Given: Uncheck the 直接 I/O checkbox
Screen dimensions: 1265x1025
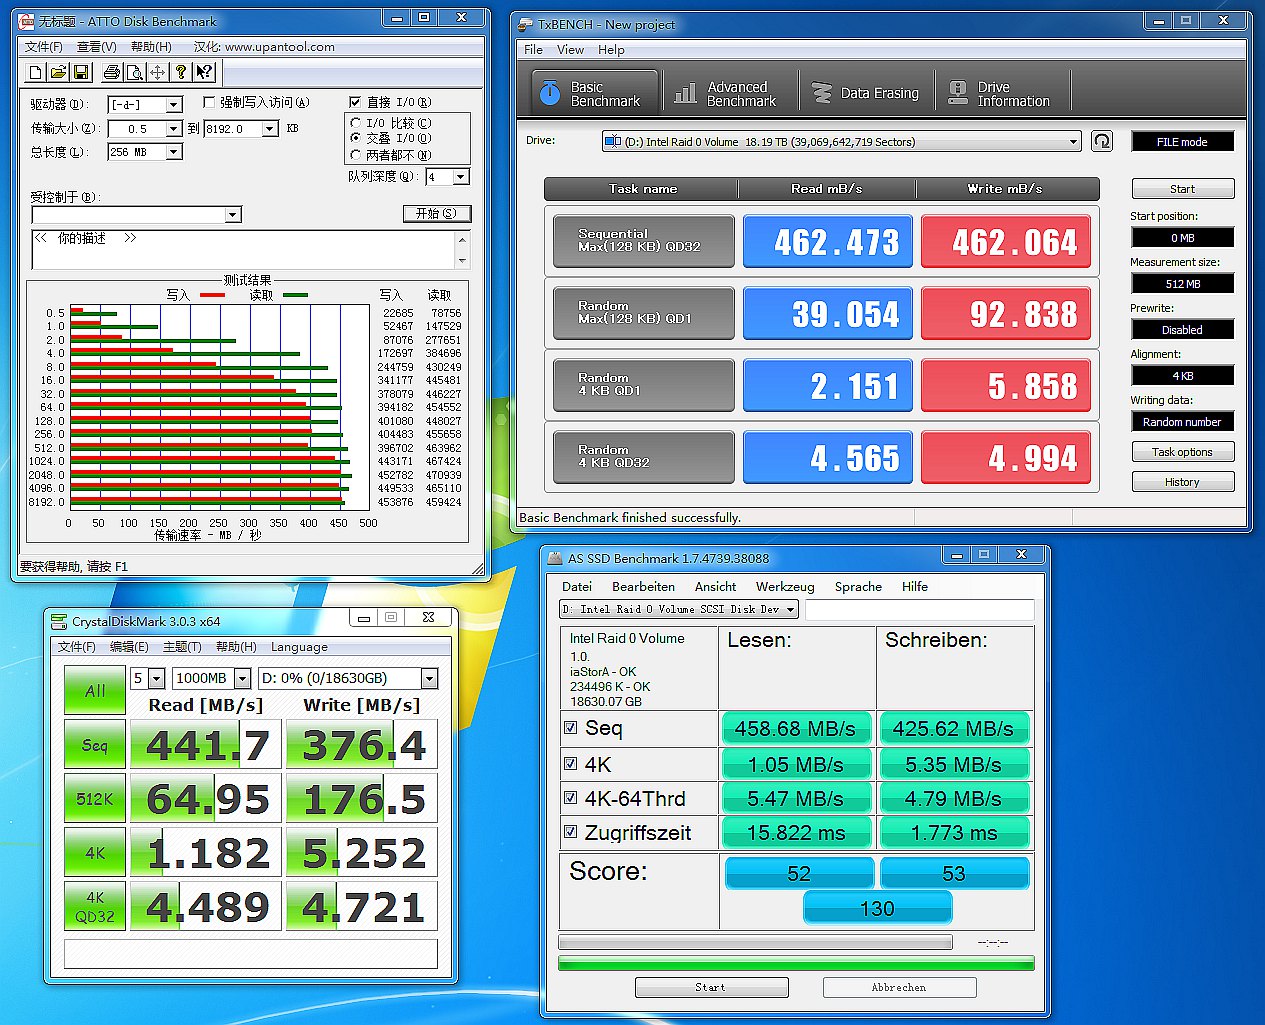Looking at the screenshot, I should (355, 102).
